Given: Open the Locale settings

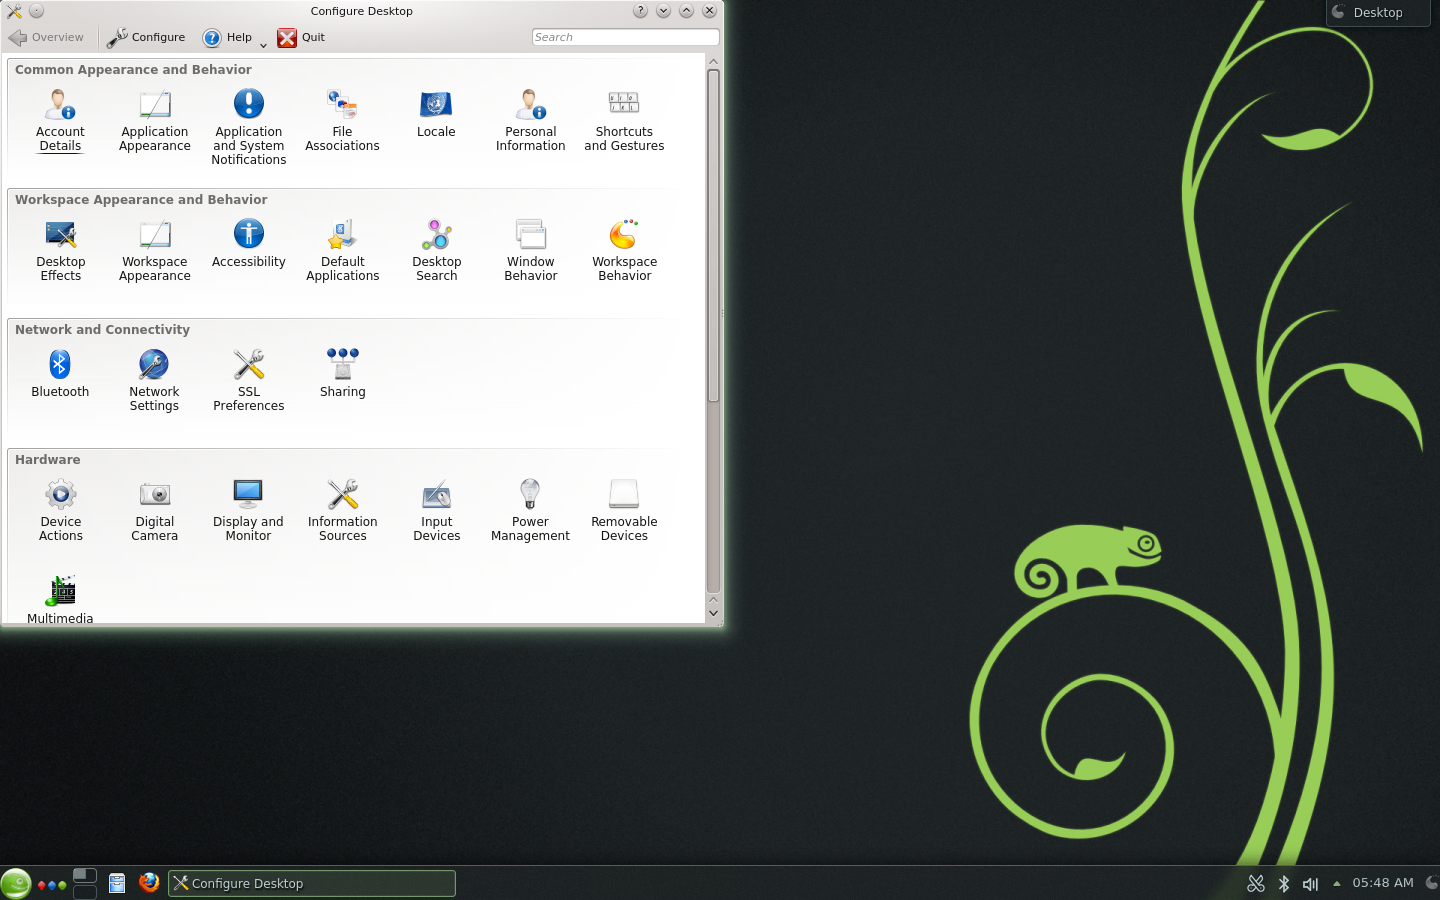Looking at the screenshot, I should click(x=436, y=113).
